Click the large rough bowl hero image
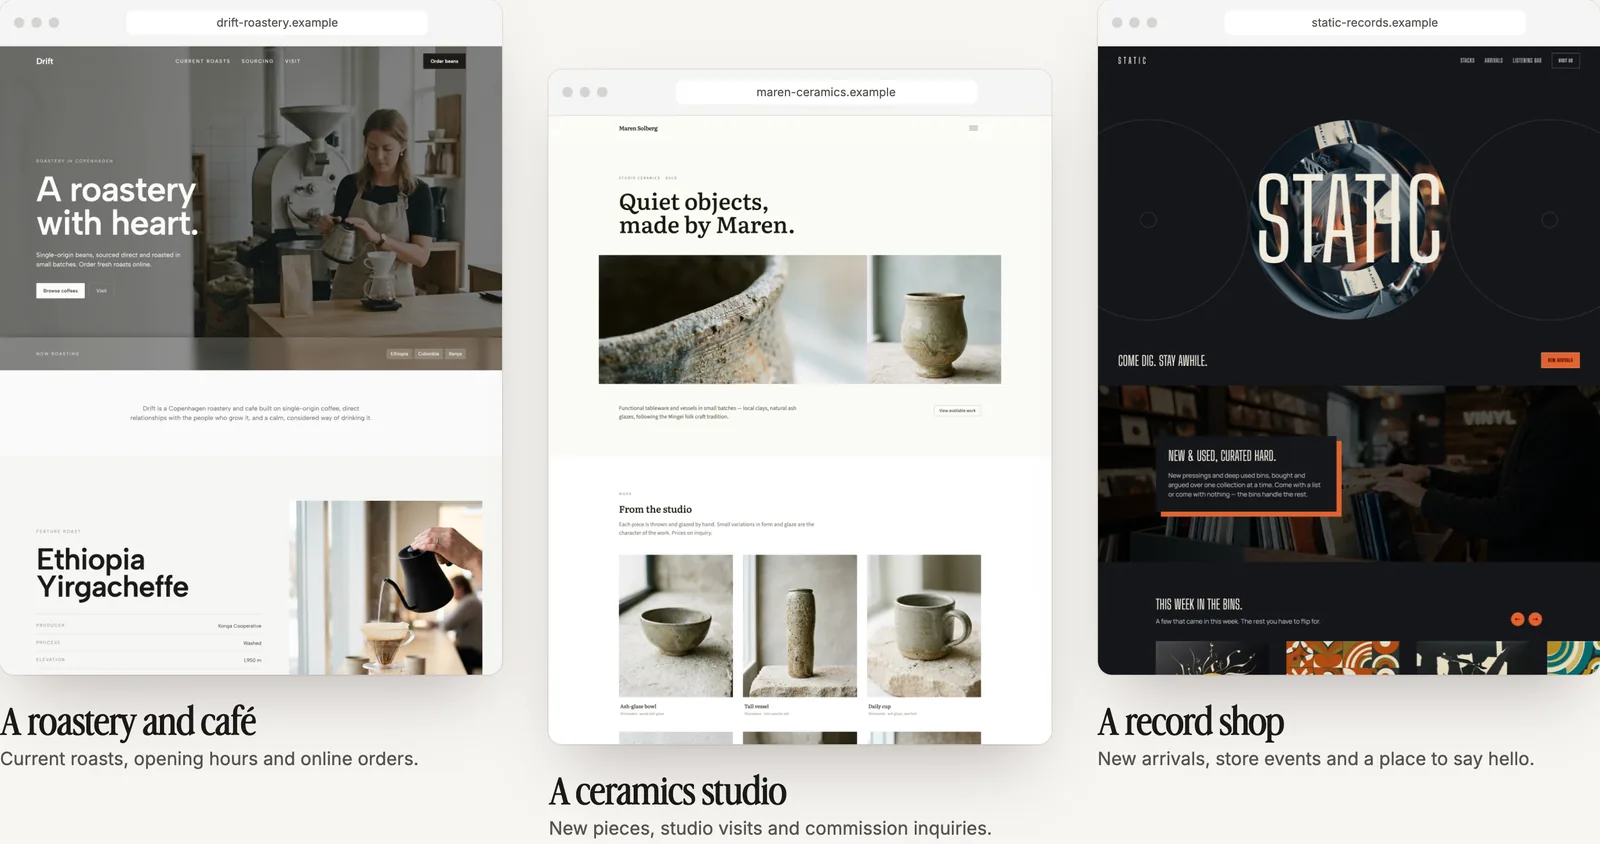This screenshot has width=1600, height=844. tap(733, 319)
